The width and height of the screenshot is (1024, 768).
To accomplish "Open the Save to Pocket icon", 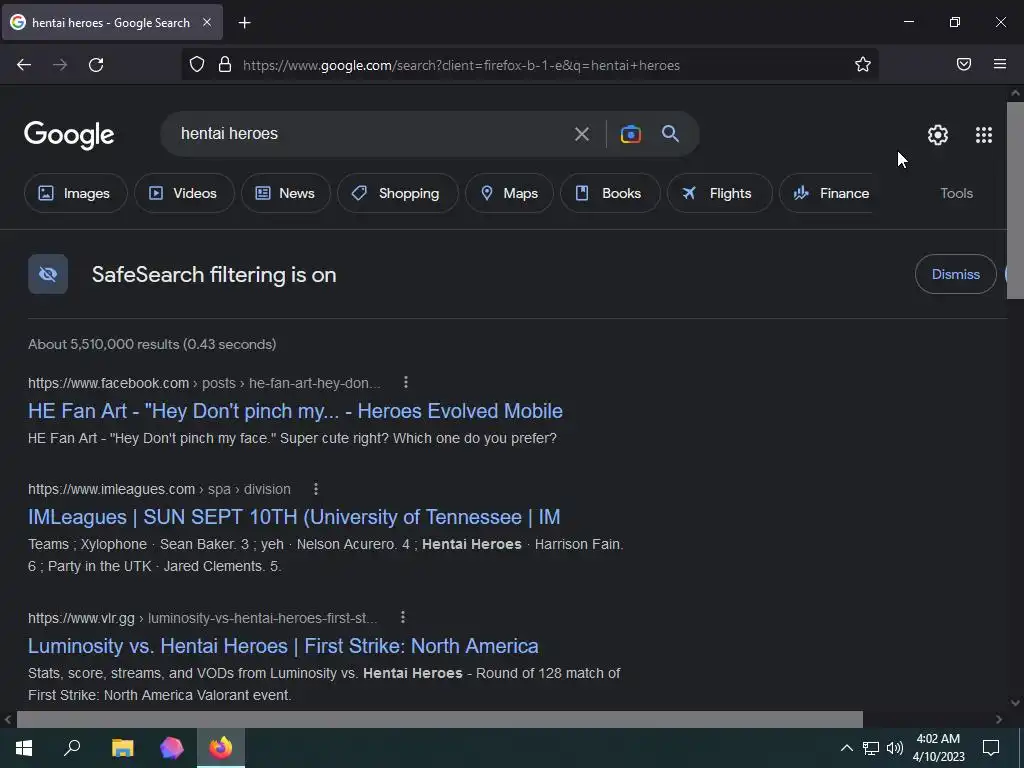I will (964, 64).
